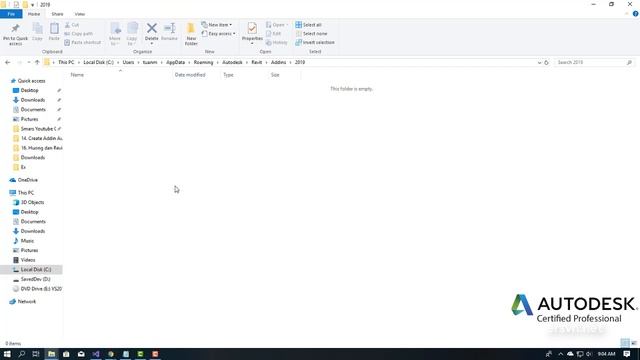The height and width of the screenshot is (360, 640).
Task: Open the Move to button
Action: [115, 34]
